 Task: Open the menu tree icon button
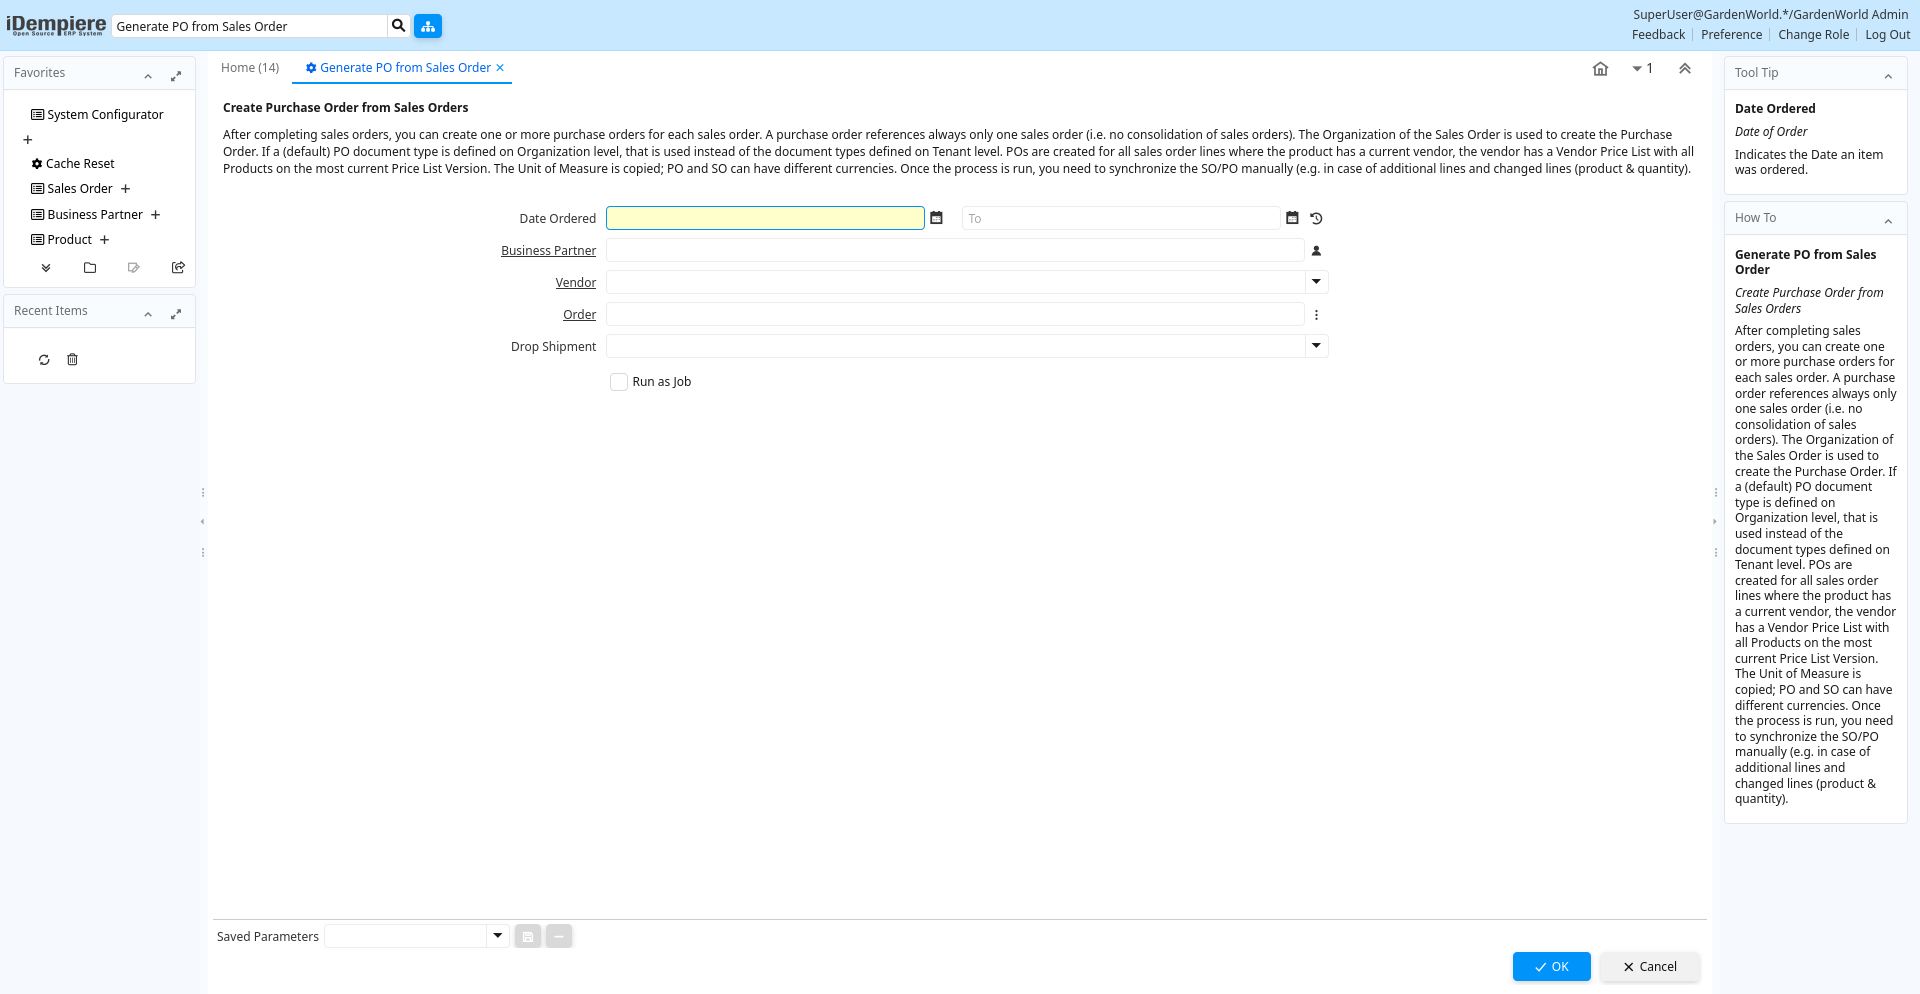428,26
